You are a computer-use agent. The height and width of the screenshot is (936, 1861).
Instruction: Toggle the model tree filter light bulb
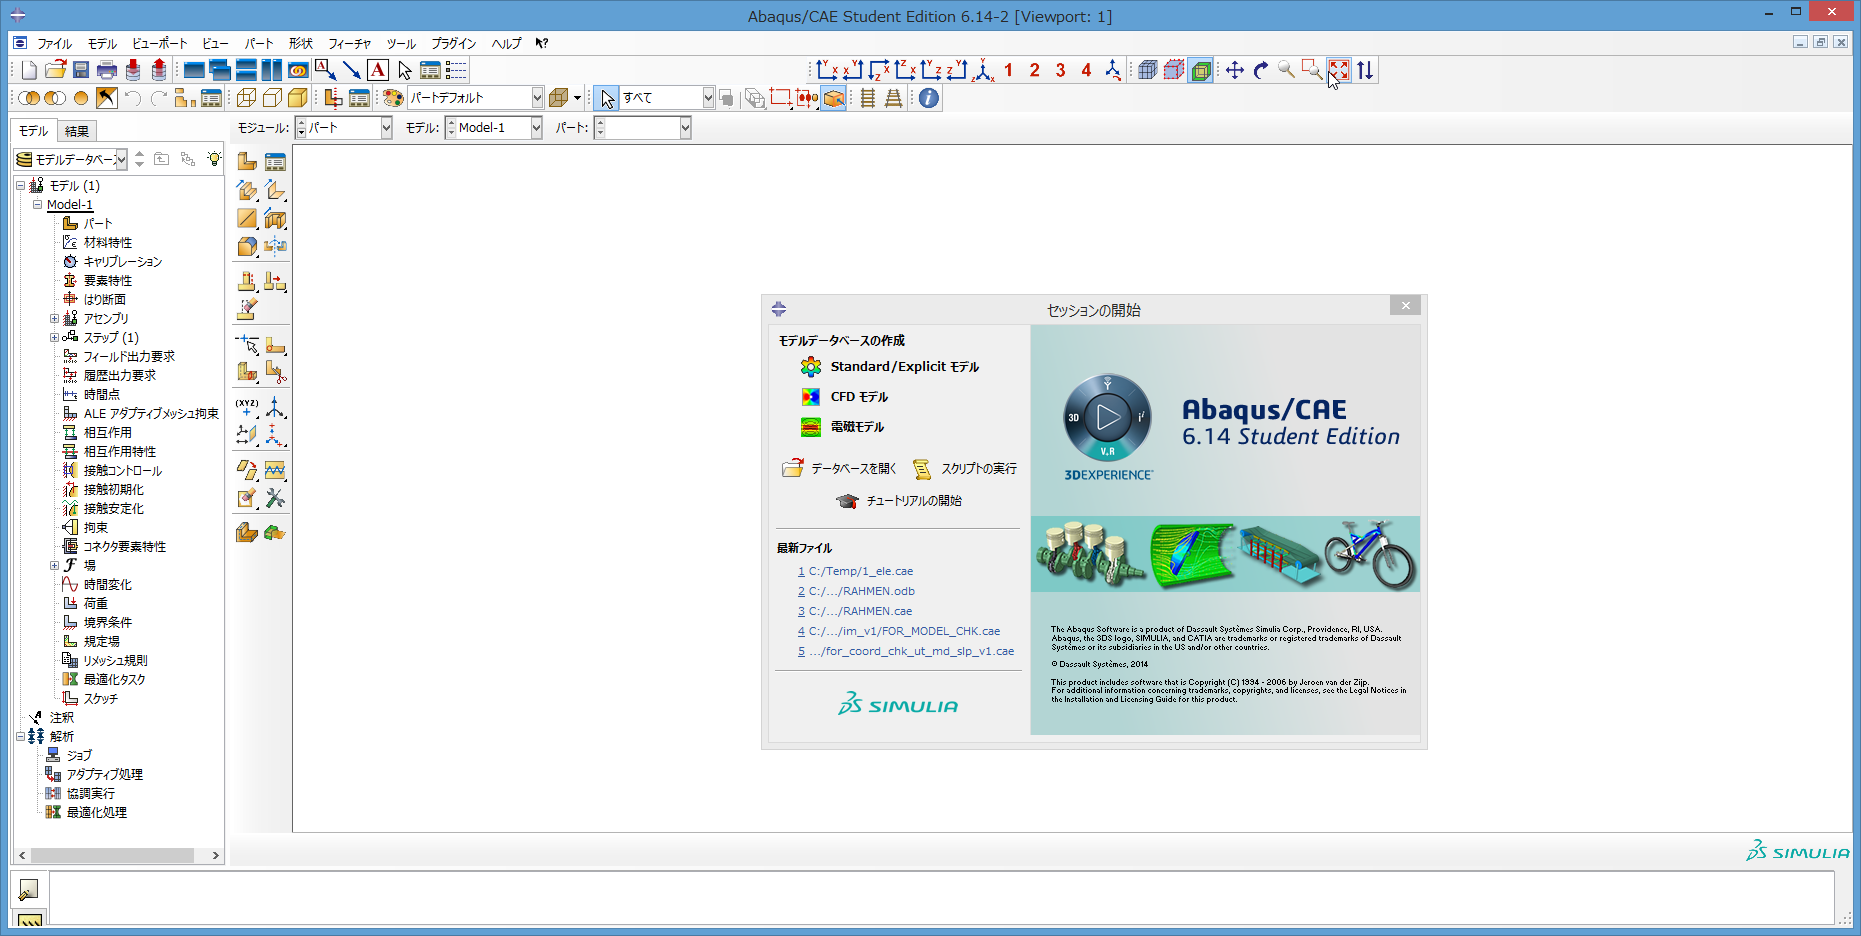[214, 159]
